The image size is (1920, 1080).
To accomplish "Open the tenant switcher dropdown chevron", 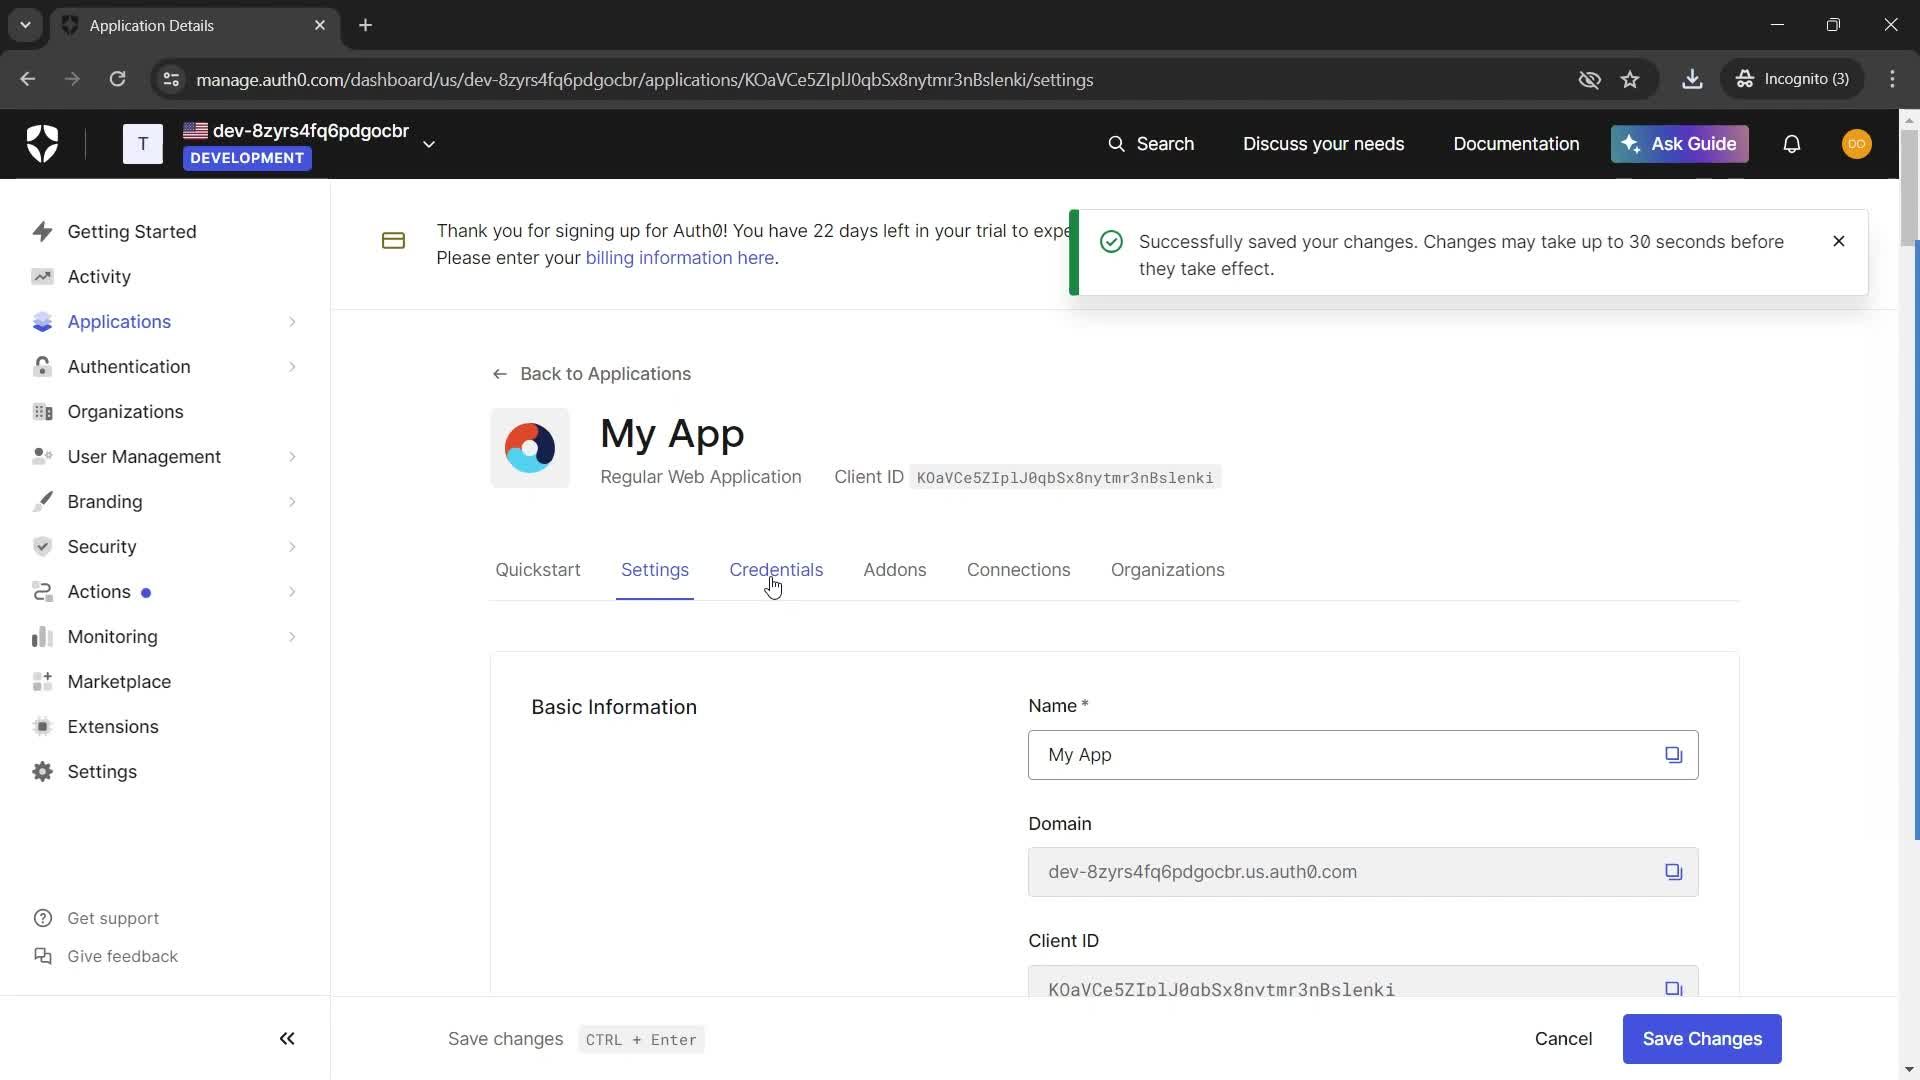I will [x=429, y=144].
